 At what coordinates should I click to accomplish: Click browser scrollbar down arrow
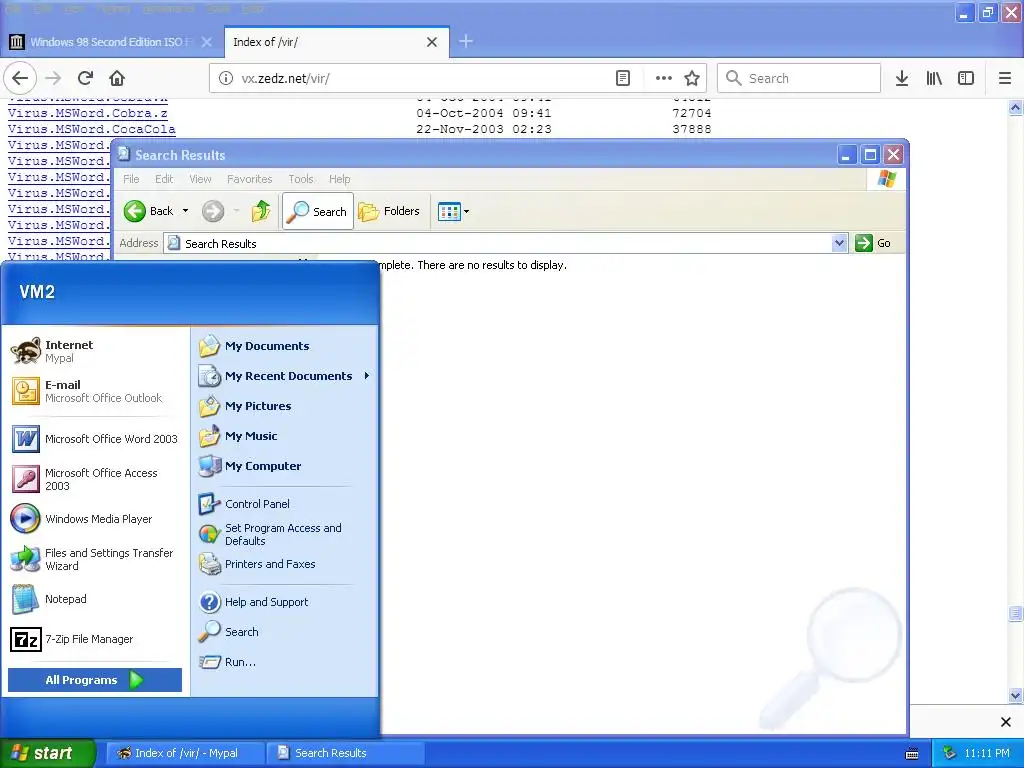tap(1015, 695)
